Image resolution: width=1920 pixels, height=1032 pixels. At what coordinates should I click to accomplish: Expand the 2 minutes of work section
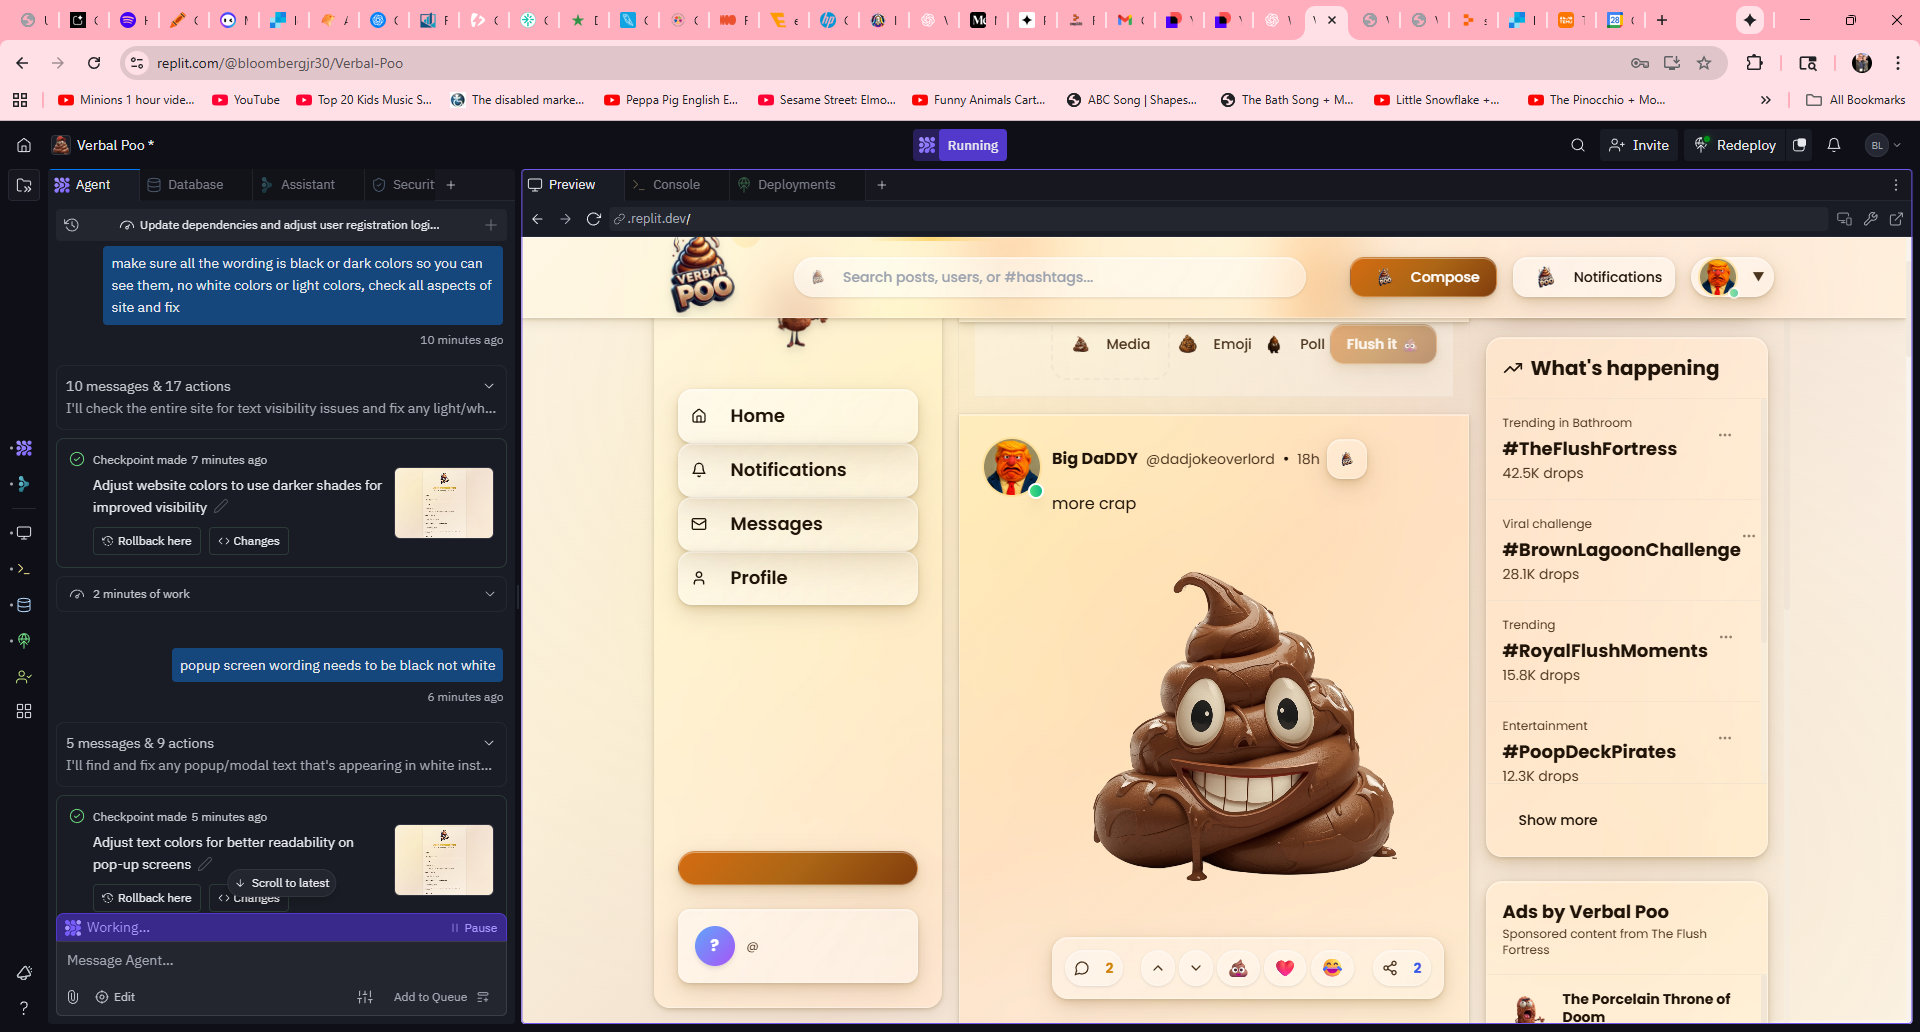pyautogui.click(x=490, y=594)
